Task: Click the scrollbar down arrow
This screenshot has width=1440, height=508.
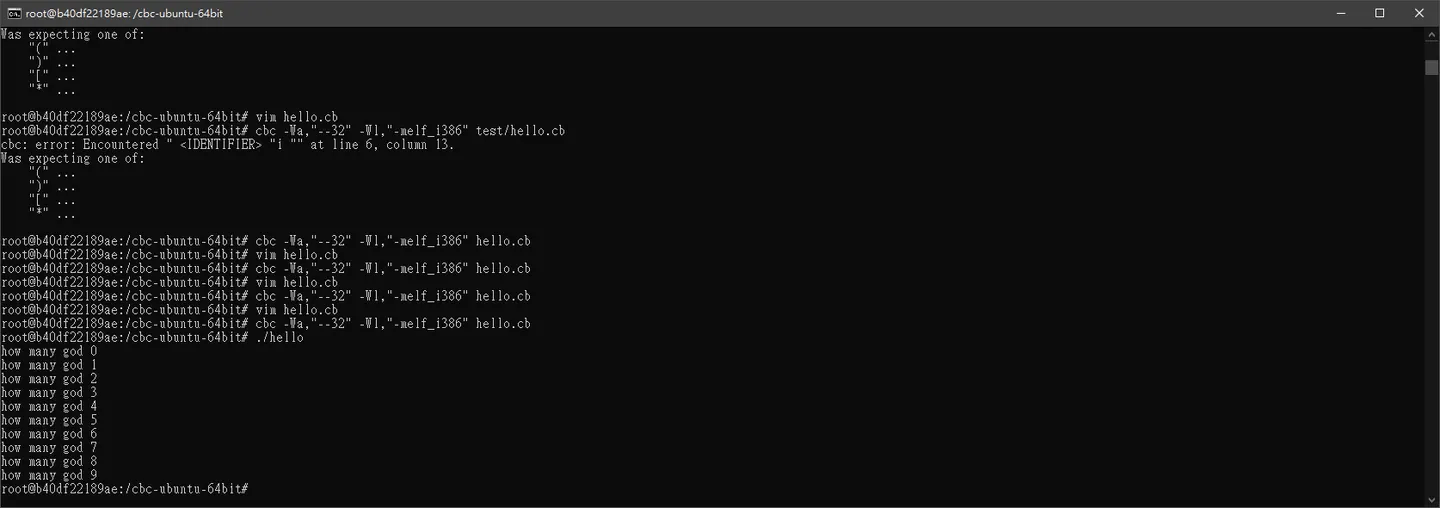Action: click(x=1431, y=499)
